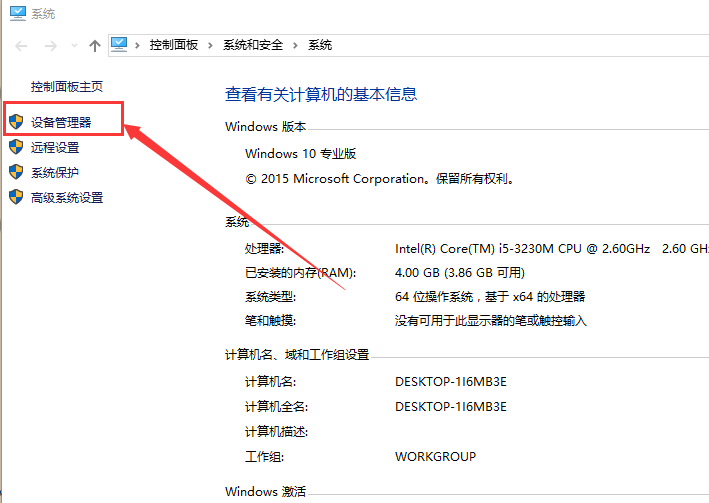This screenshot has width=709, height=503.
Task: Click the shield icon beside 设备管理器
Action: coord(16,121)
